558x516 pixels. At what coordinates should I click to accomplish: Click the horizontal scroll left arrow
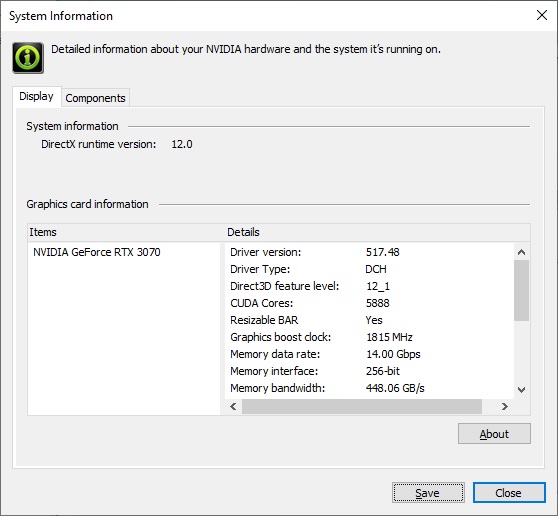233,406
